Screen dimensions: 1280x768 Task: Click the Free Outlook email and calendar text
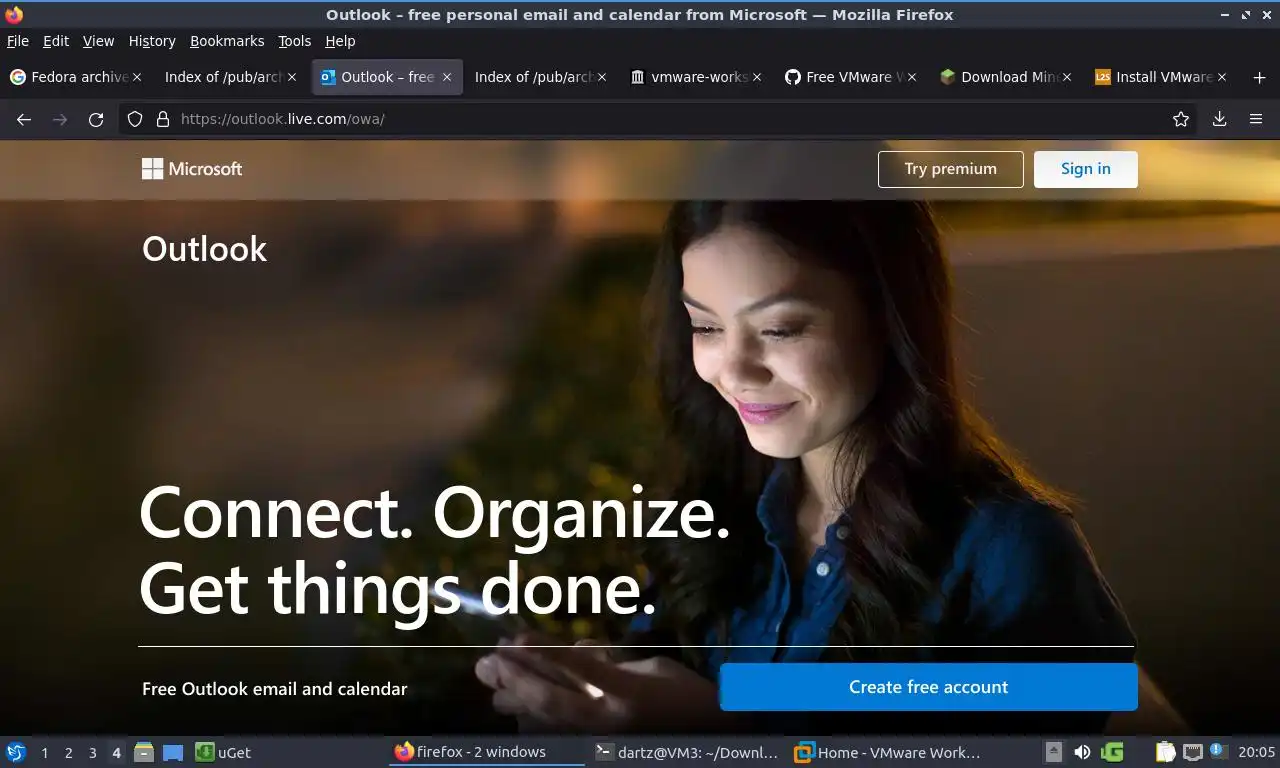click(275, 689)
